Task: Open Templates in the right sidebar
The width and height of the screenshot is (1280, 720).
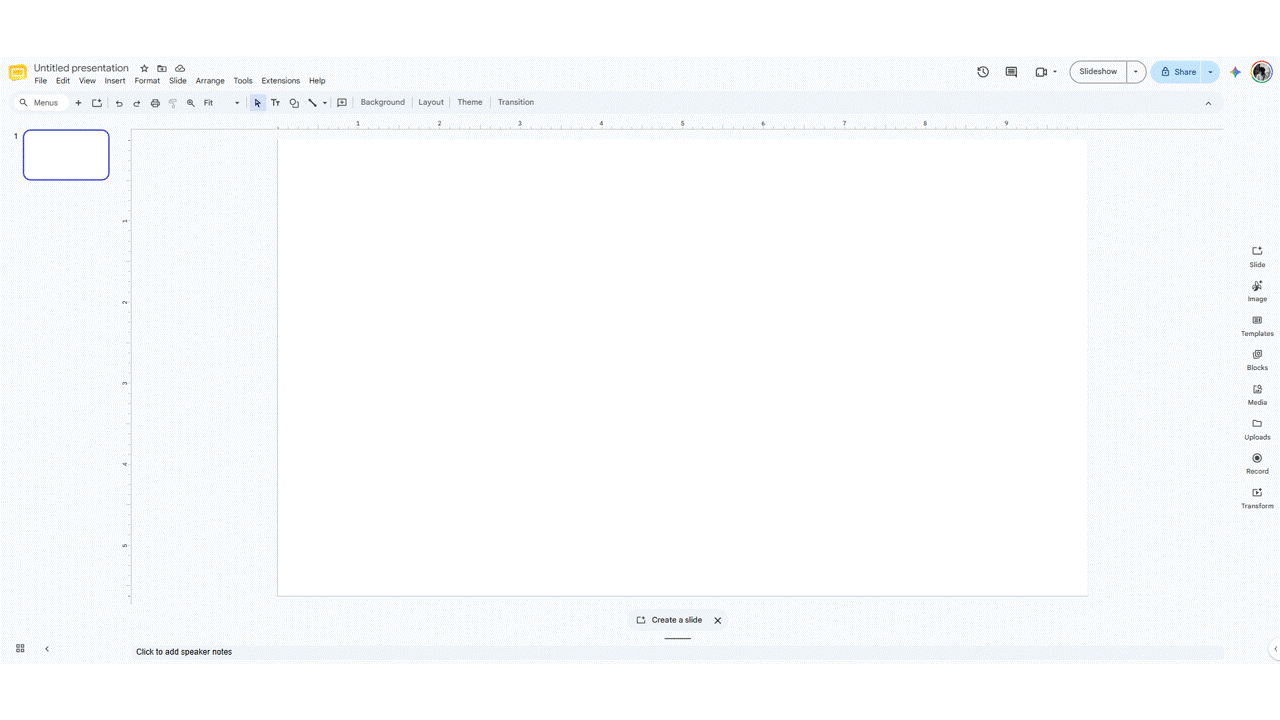Action: coord(1257,325)
